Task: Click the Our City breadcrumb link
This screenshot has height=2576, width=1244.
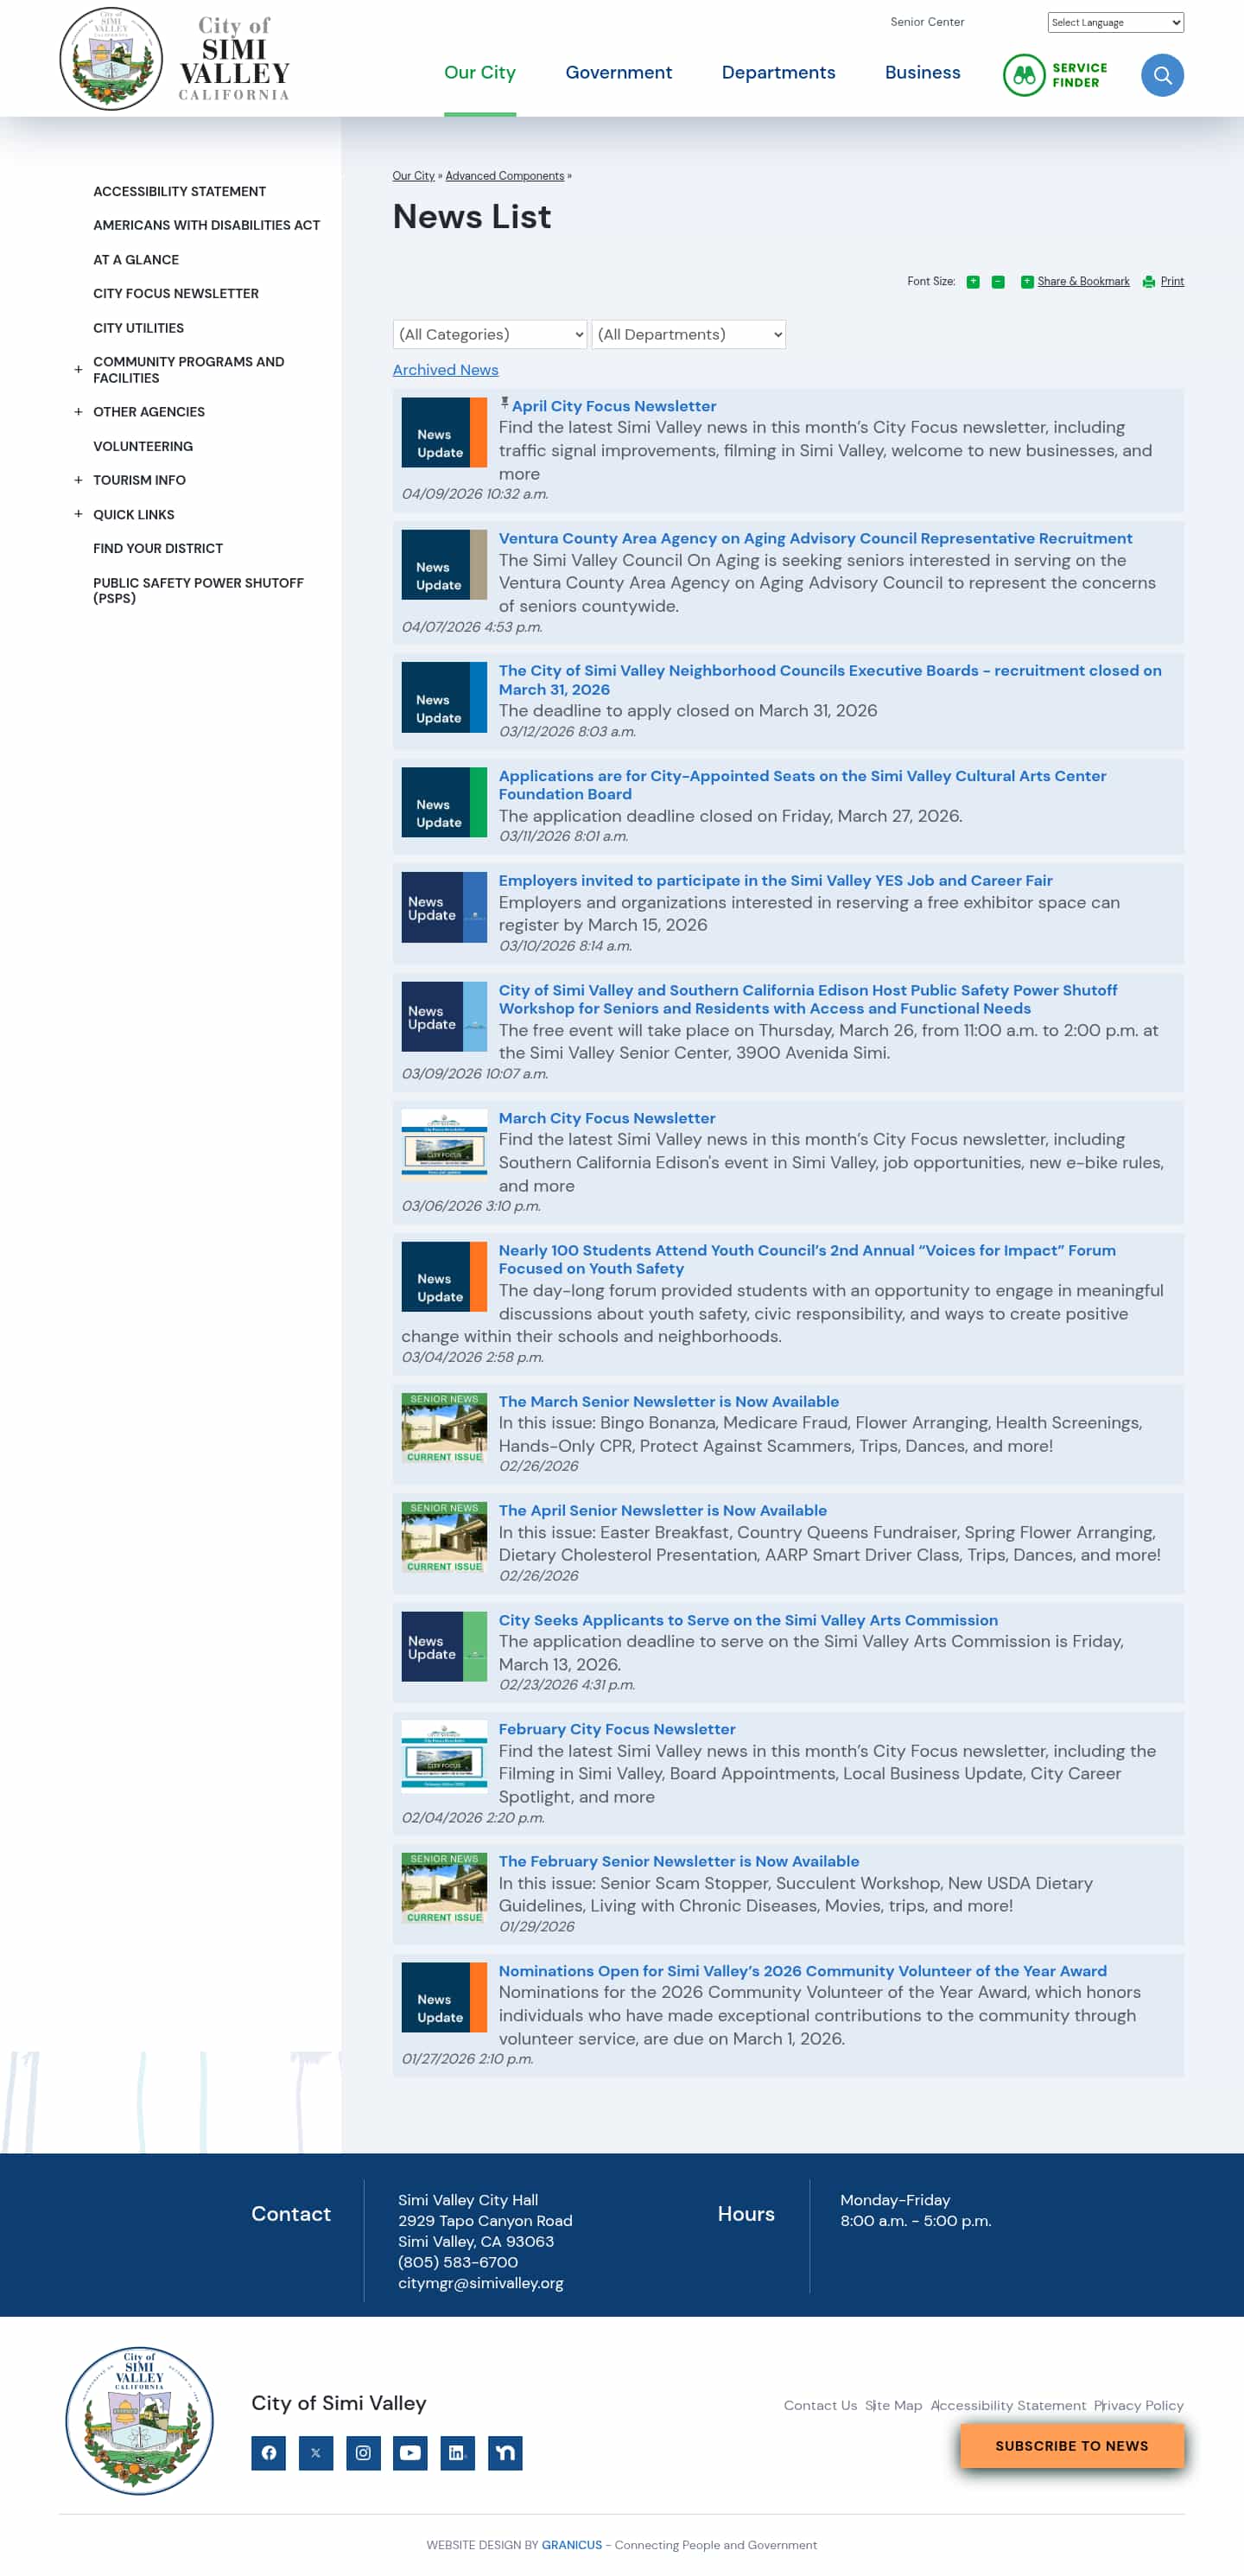Action: (x=413, y=176)
